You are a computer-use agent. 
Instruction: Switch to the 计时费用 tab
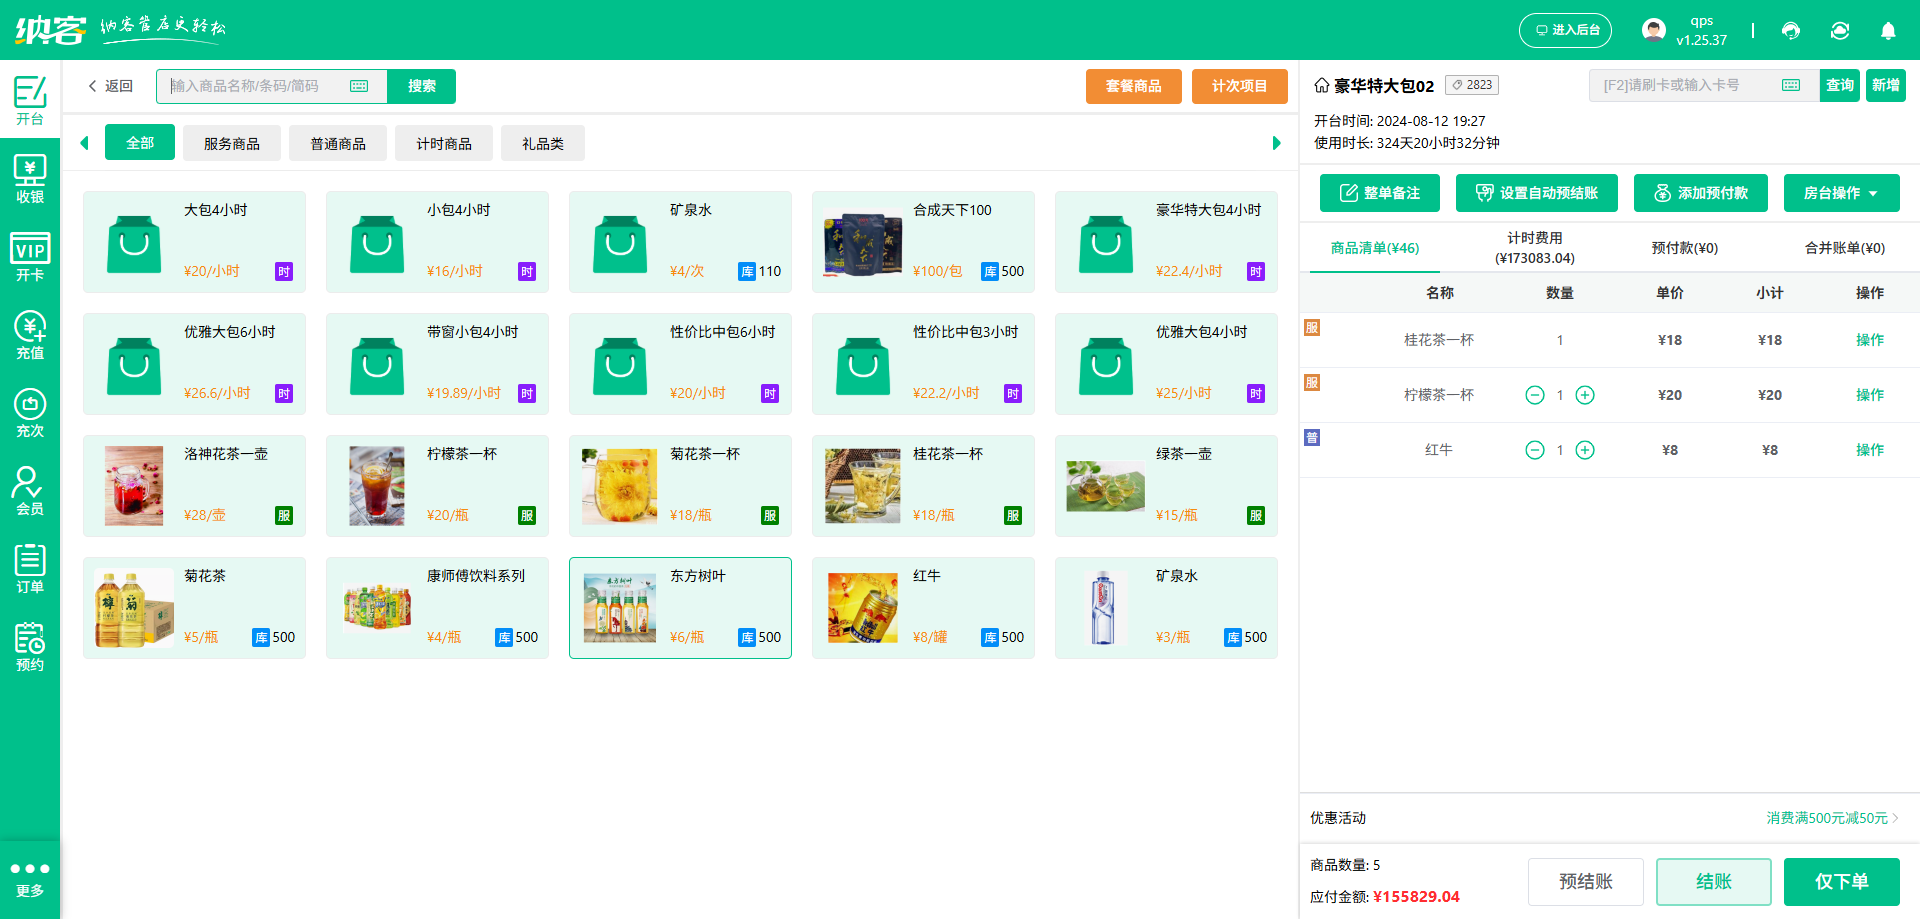coord(1534,248)
